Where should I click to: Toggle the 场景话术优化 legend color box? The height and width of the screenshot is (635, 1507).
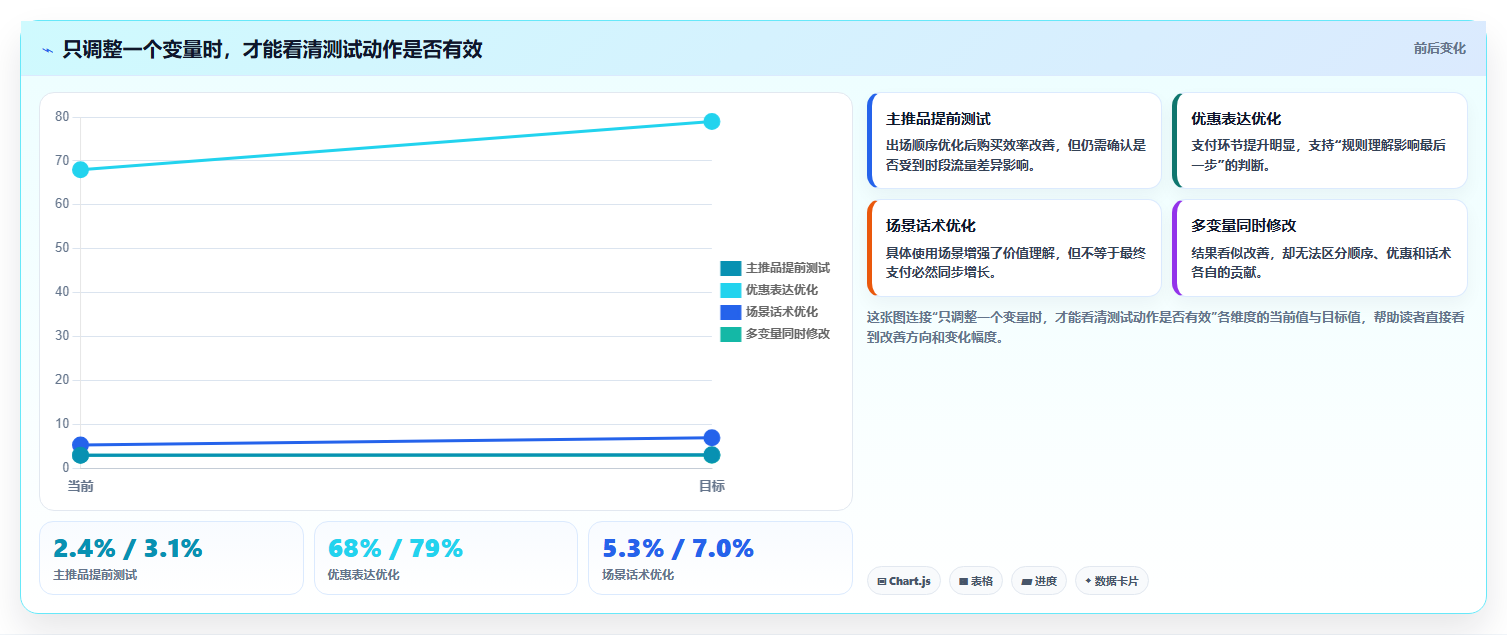[x=730, y=312]
